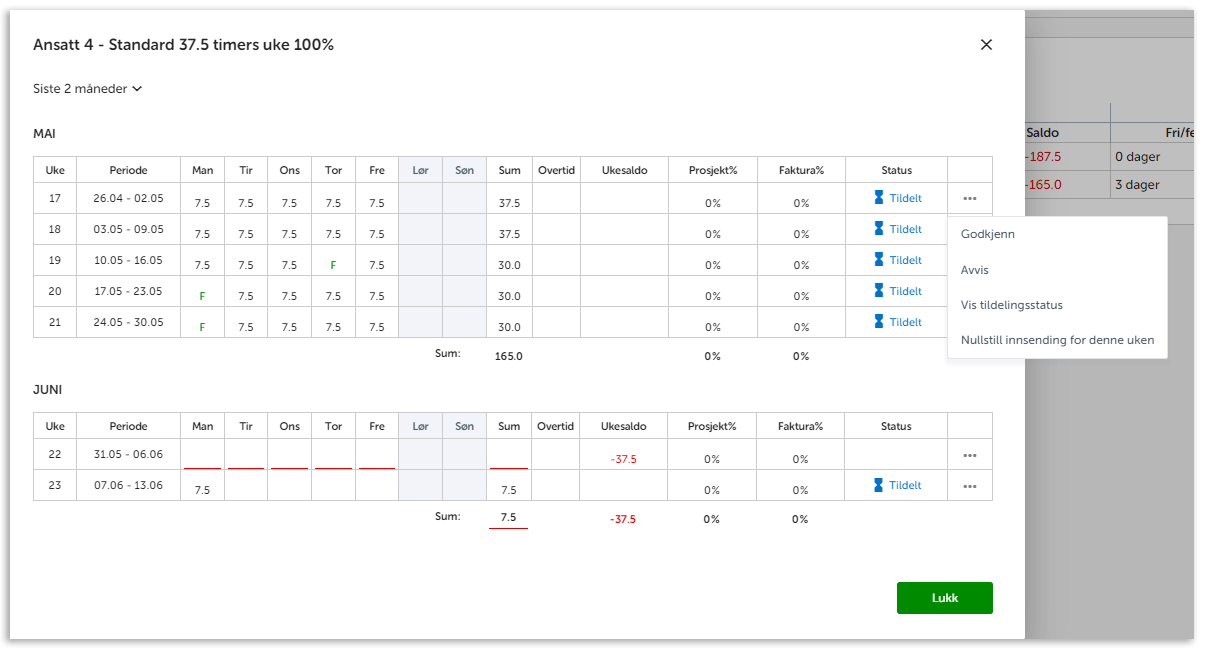Select 'Vis tildelingsstatus' menu entry
This screenshot has width=1206, height=649.
[x=1011, y=305]
